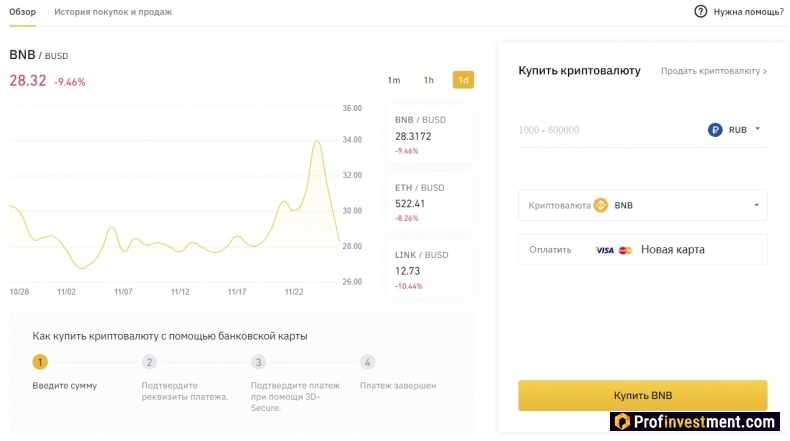Screen dimensions: 790x441
Task: Click the RUB ruble currency icon
Action: pos(715,130)
